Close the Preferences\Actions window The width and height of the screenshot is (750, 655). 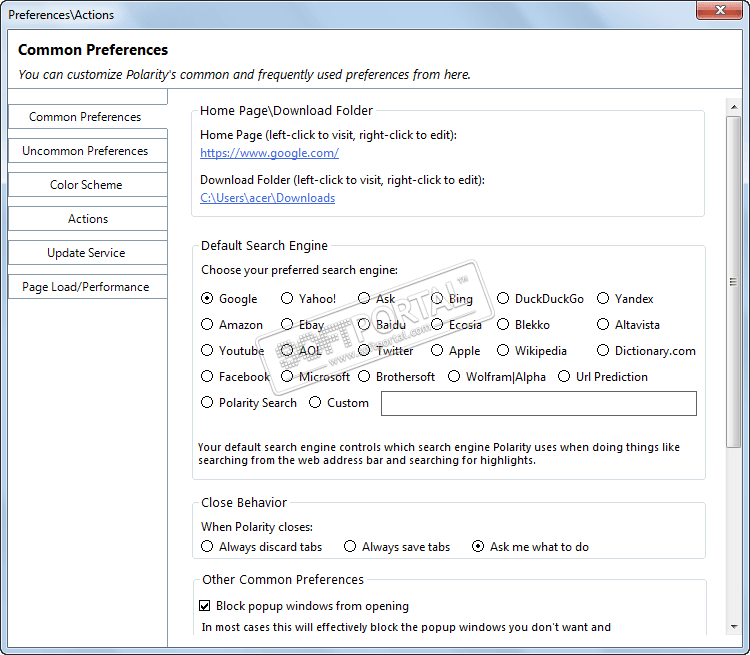pos(718,12)
